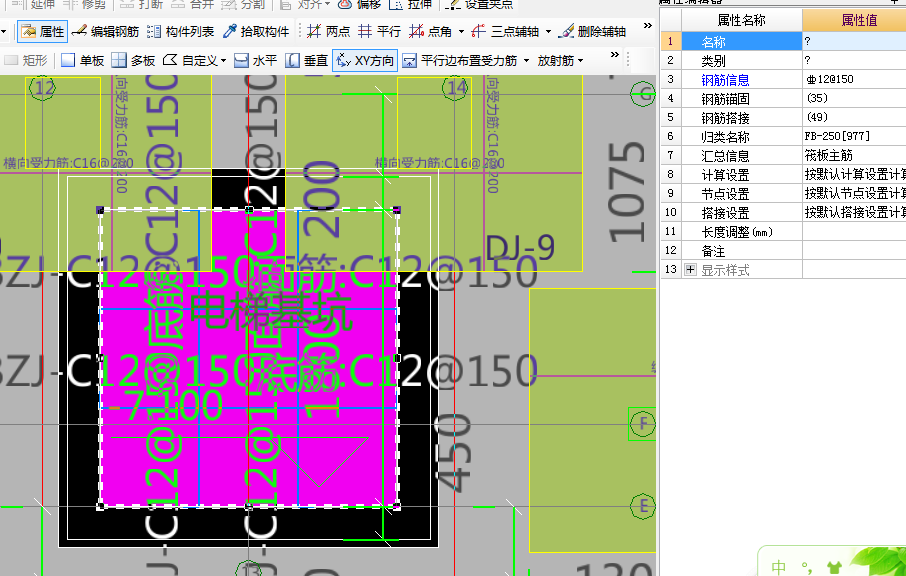Click the 钢筋锚固 value (35)
Image resolution: width=906 pixels, height=576 pixels.
(x=854, y=99)
